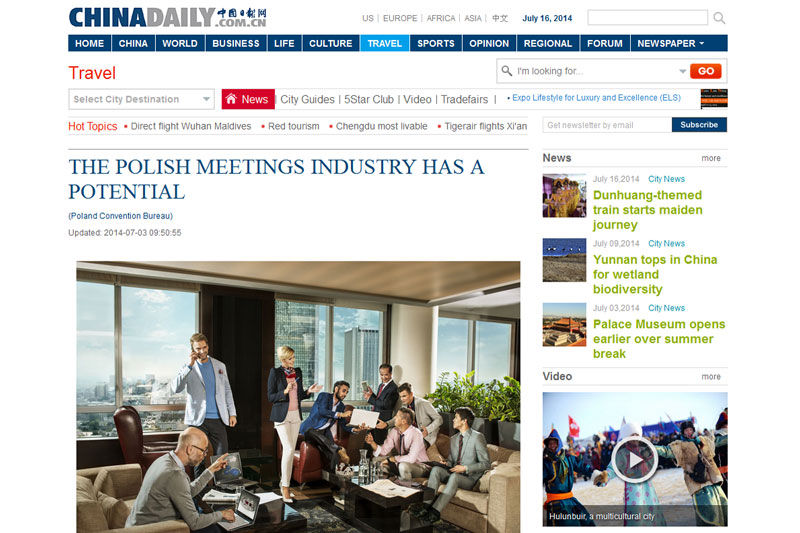The image size is (800, 533).
Task: Click the Palace Museum thumbnail image
Action: (564, 325)
